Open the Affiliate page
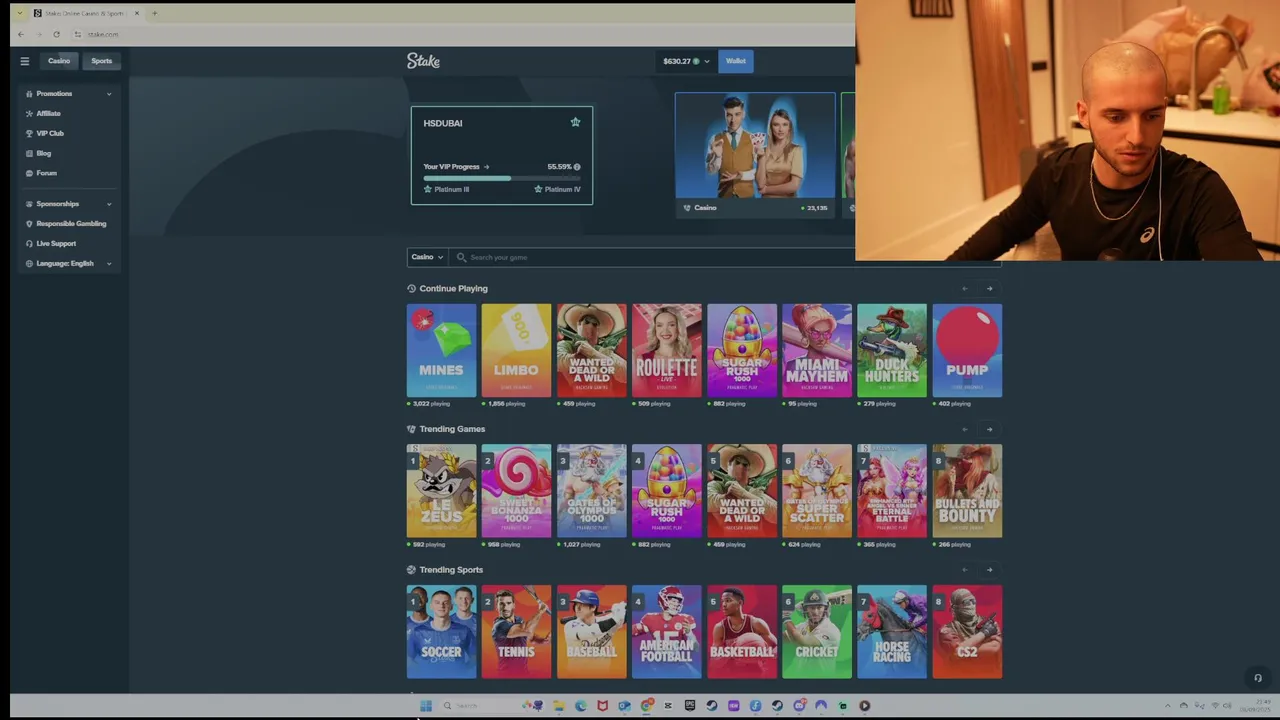1280x720 pixels. point(48,114)
